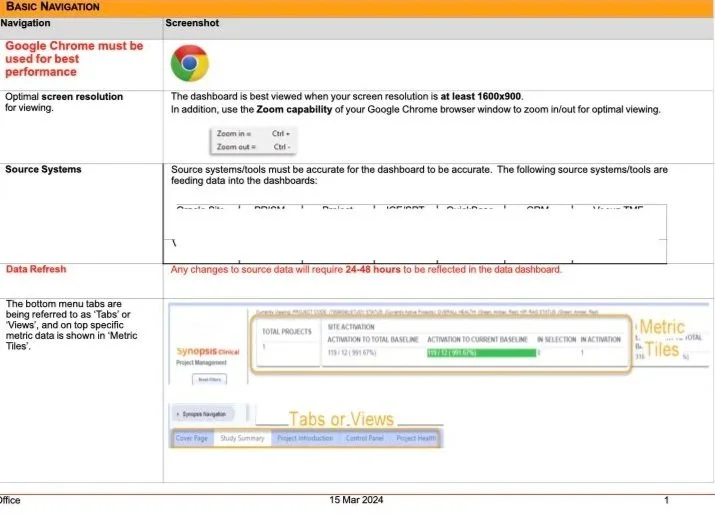
Task: Click the 'at least 1600x900' text
Action: click(481, 96)
